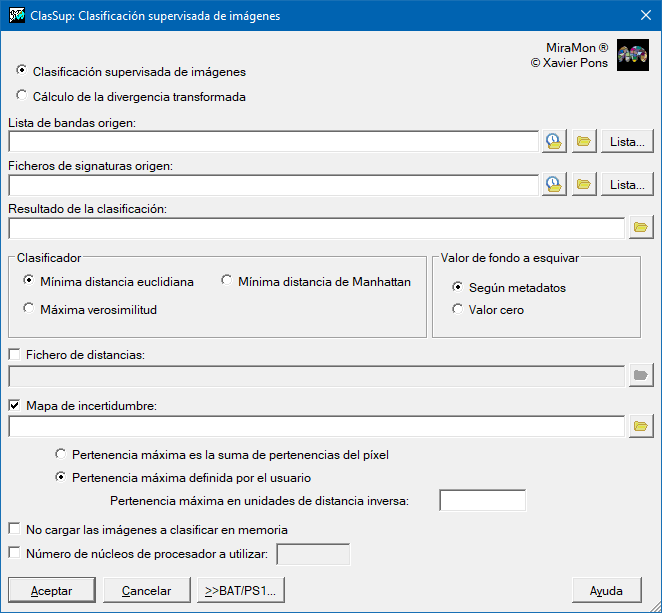
Task: Click the MiraMon logo icon
Action: coord(632,56)
